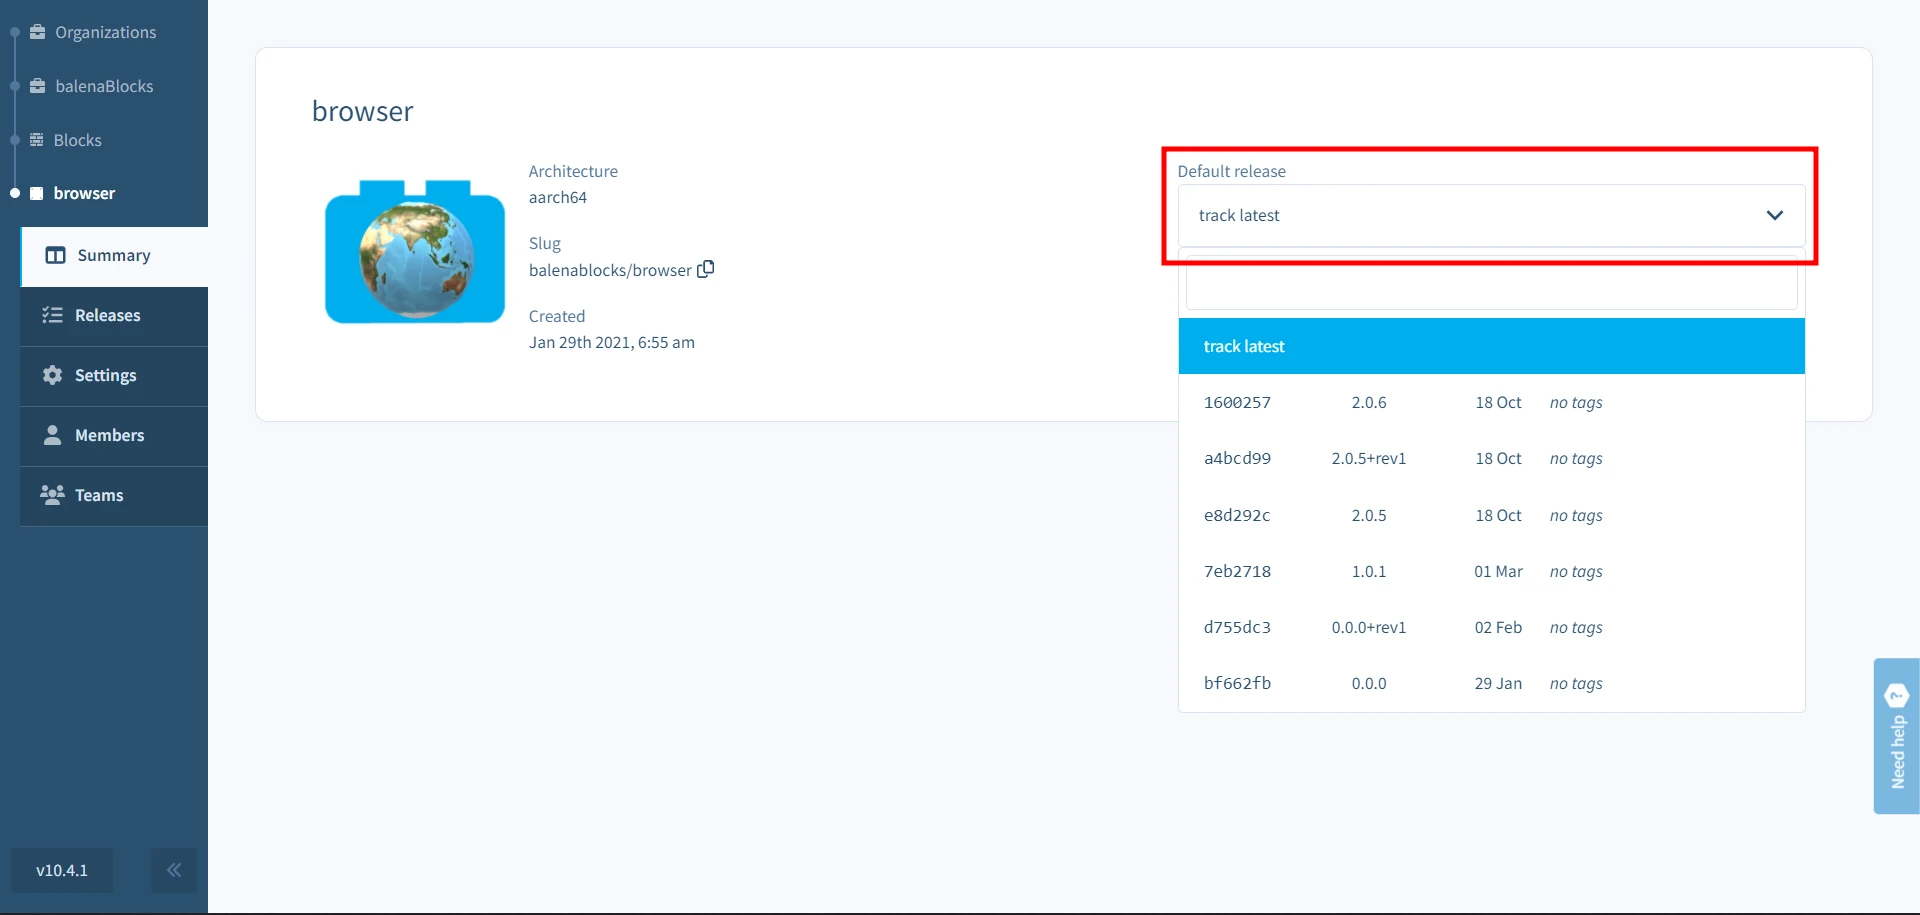This screenshot has height=915, width=1920.
Task: Click the Summary panel icon
Action: (x=55, y=256)
